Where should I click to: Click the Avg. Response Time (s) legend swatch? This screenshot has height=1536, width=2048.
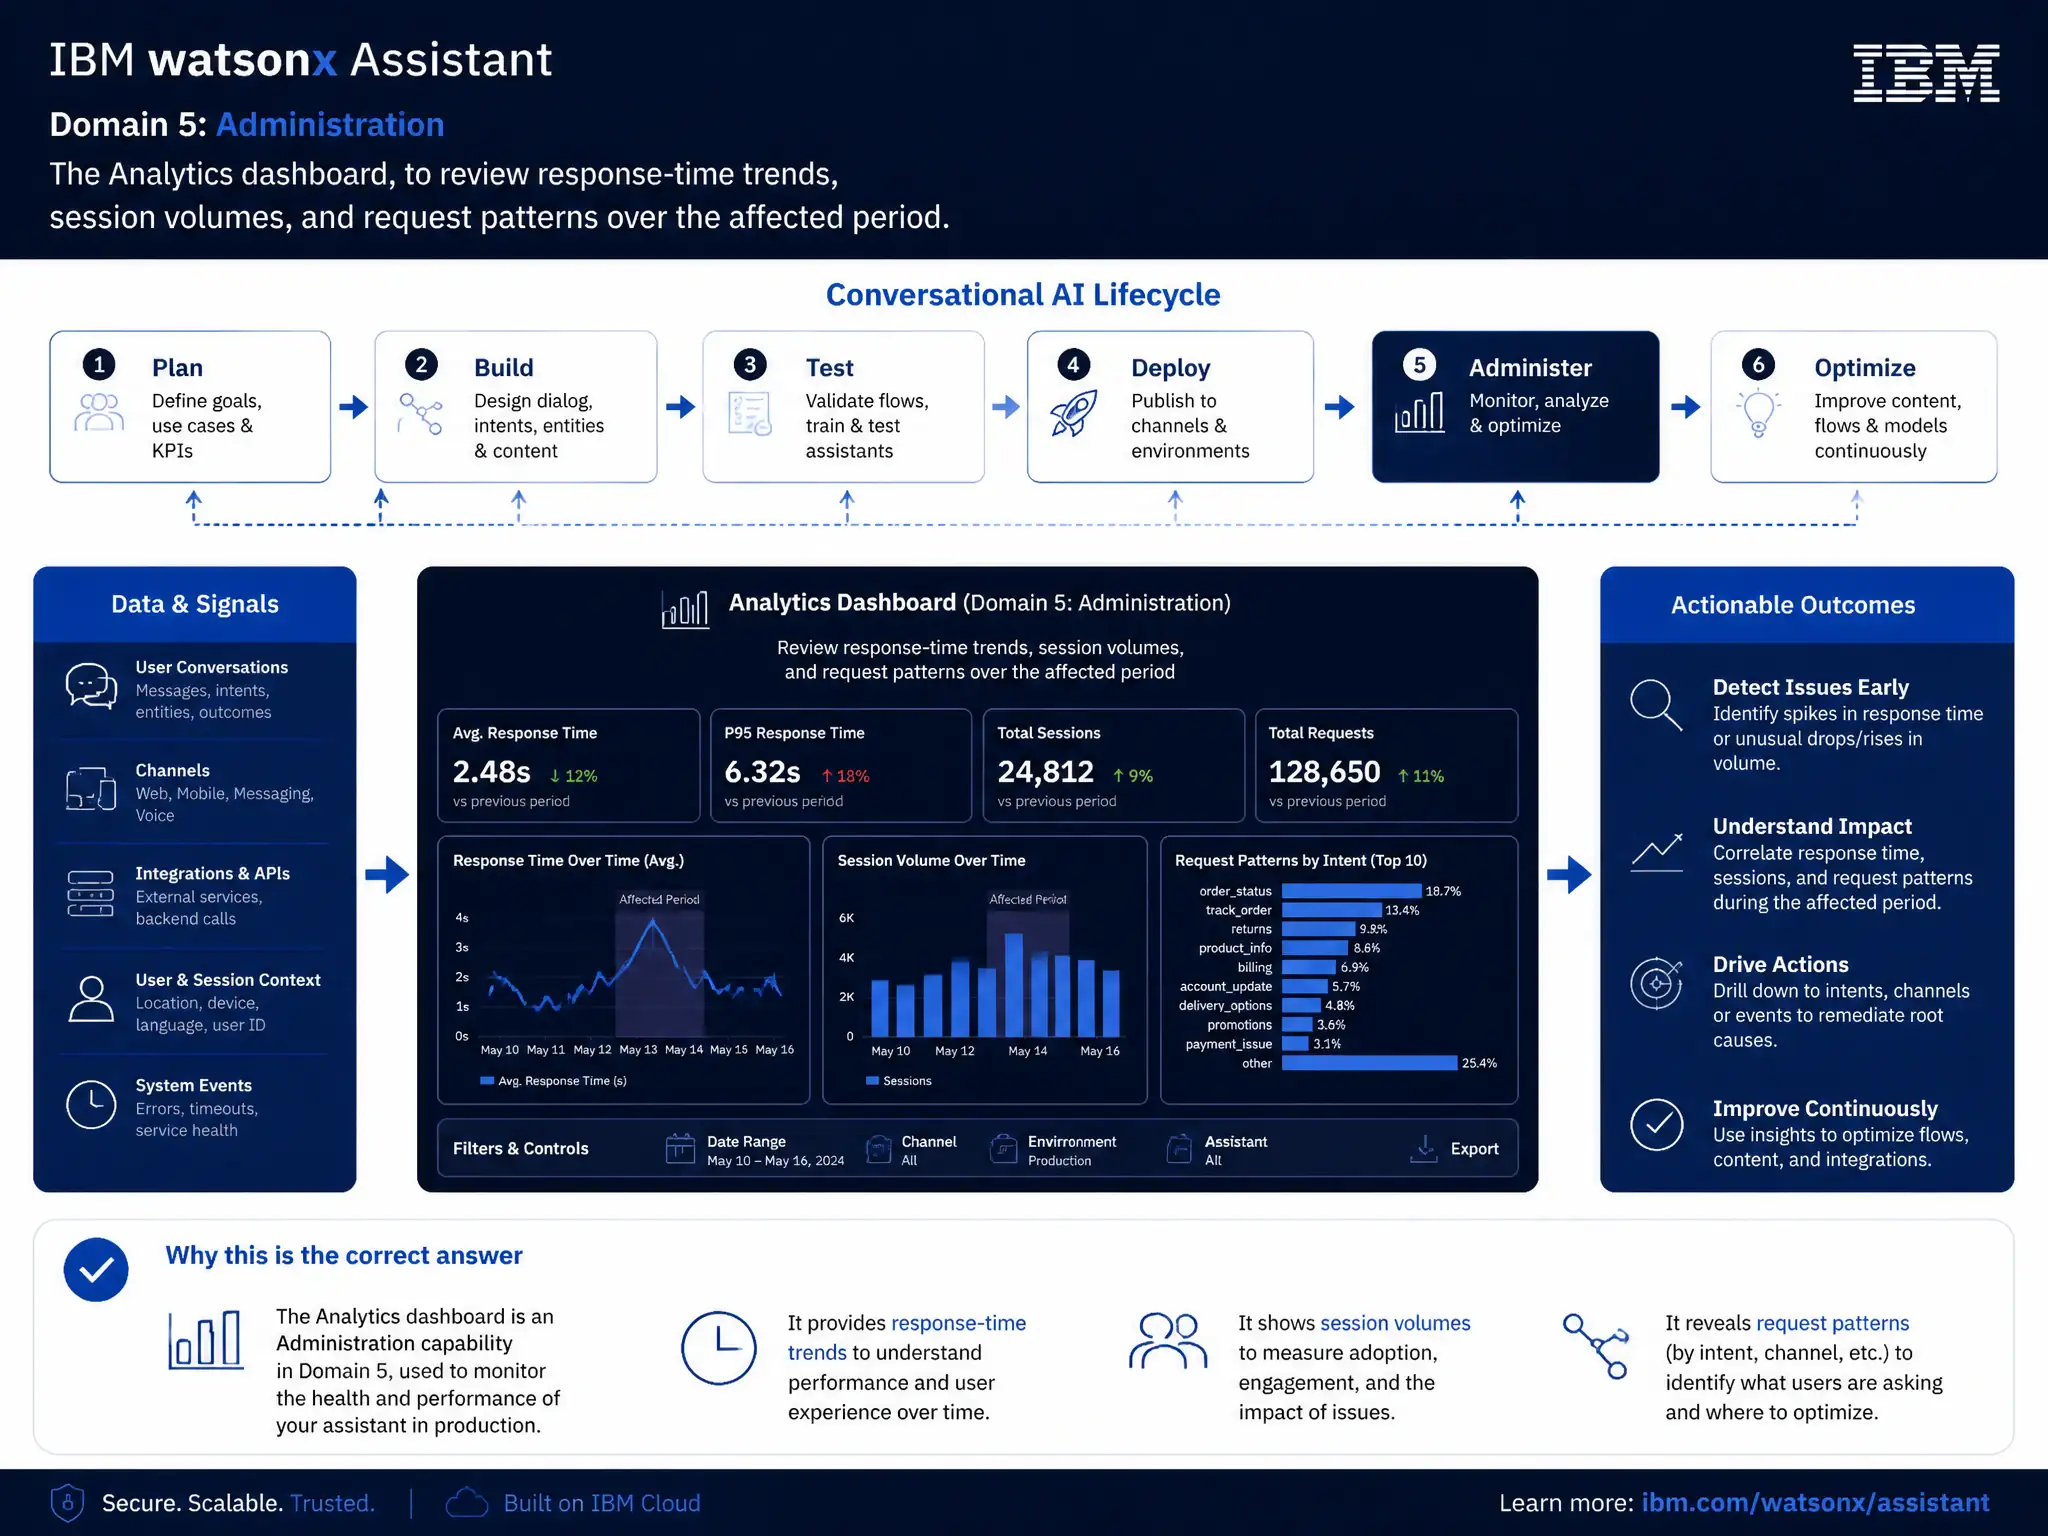487,1081
